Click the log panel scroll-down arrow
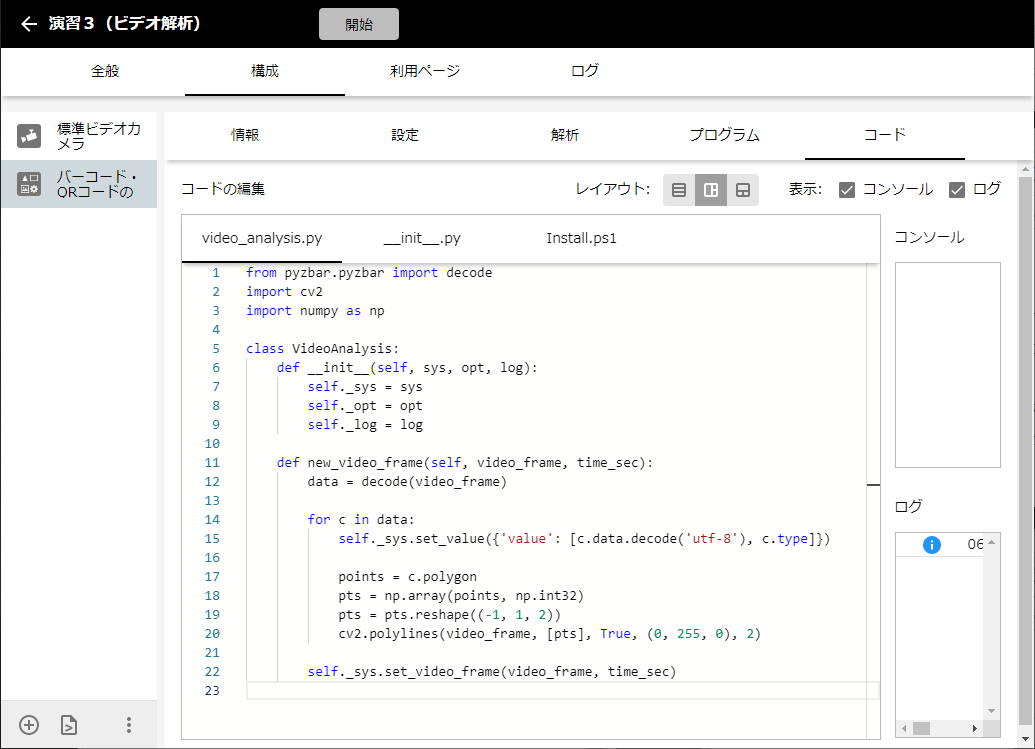1035x749 pixels. coord(989,713)
